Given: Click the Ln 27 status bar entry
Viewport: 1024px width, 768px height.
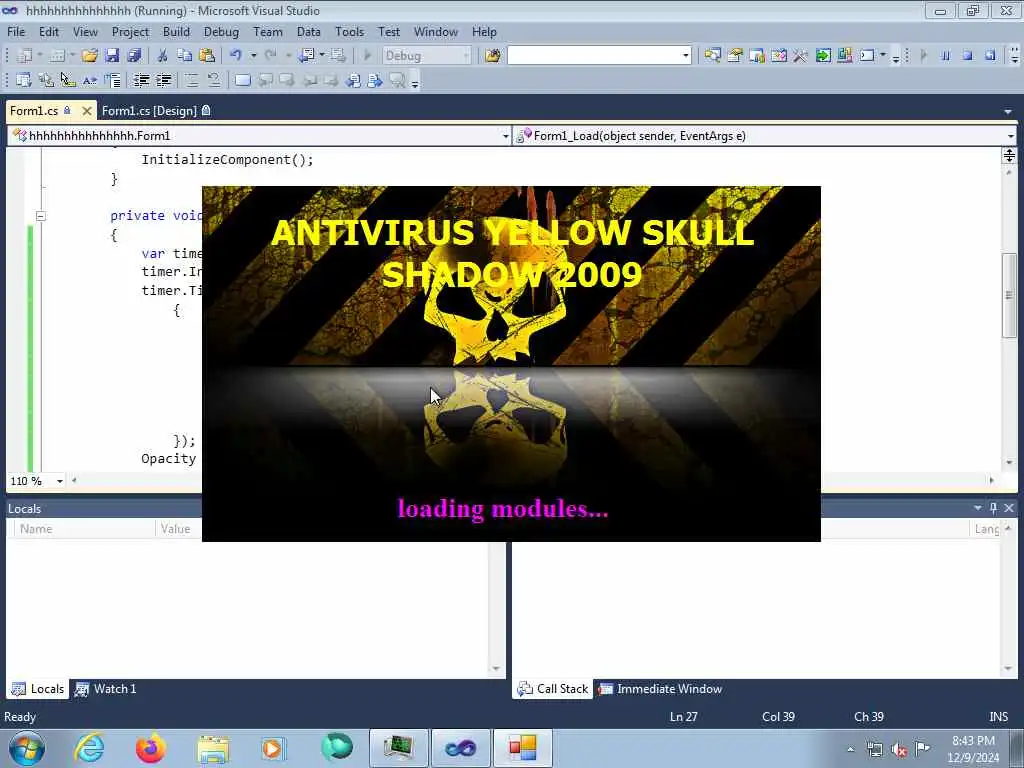Looking at the screenshot, I should (x=684, y=716).
